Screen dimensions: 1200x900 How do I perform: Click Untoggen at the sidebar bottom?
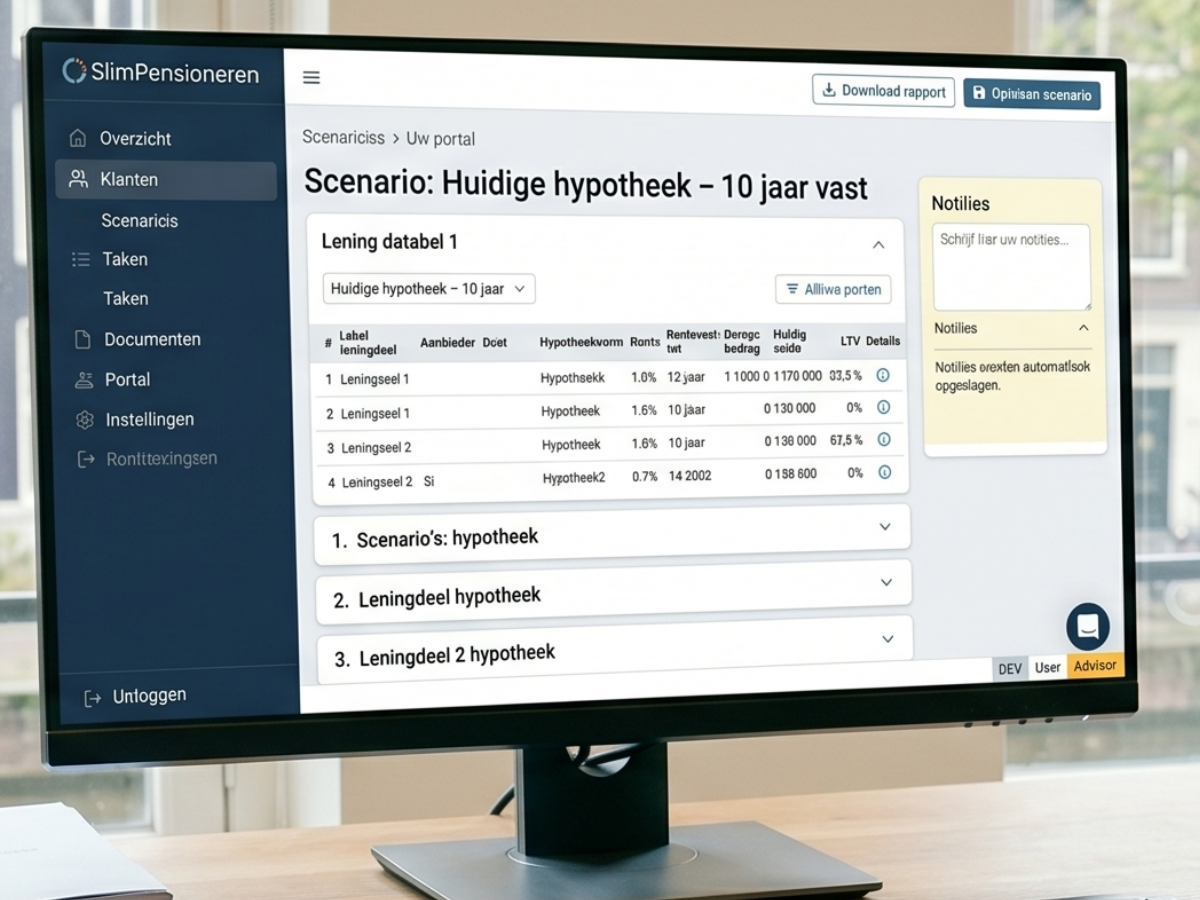point(135,696)
